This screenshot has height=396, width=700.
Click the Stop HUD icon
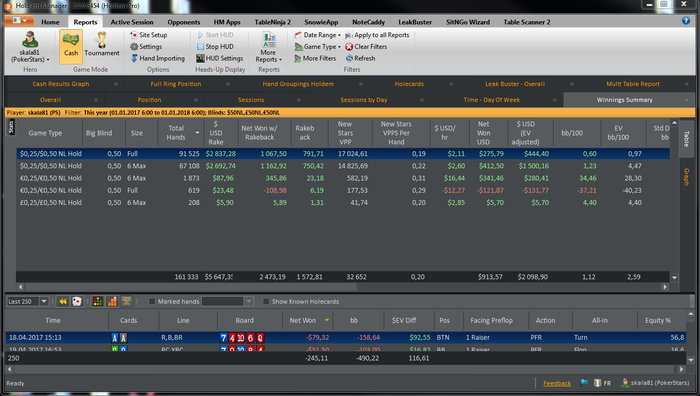pyautogui.click(x=200, y=46)
